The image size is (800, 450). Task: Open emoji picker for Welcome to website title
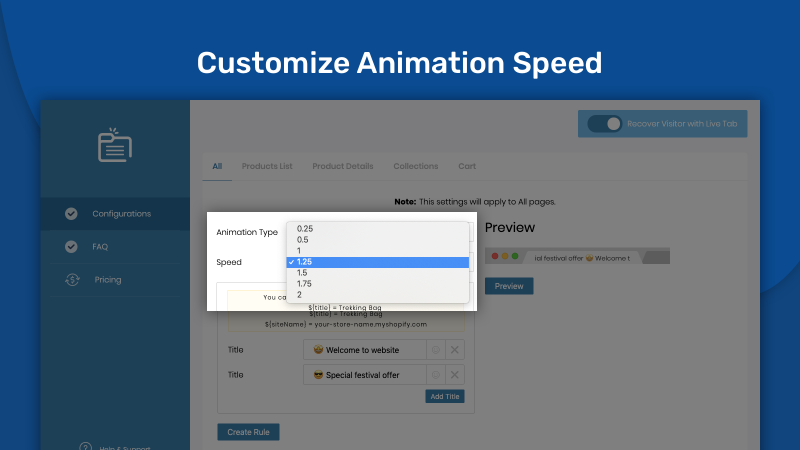pos(436,350)
